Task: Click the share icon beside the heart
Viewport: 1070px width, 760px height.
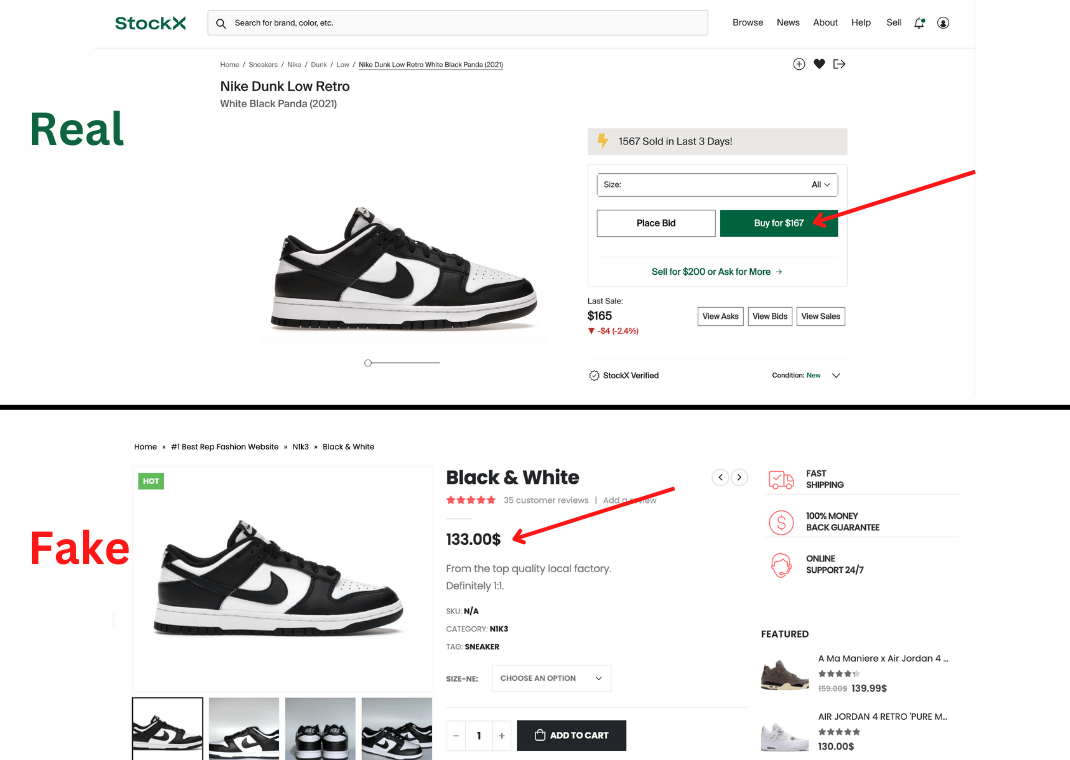Action: pyautogui.click(x=839, y=64)
